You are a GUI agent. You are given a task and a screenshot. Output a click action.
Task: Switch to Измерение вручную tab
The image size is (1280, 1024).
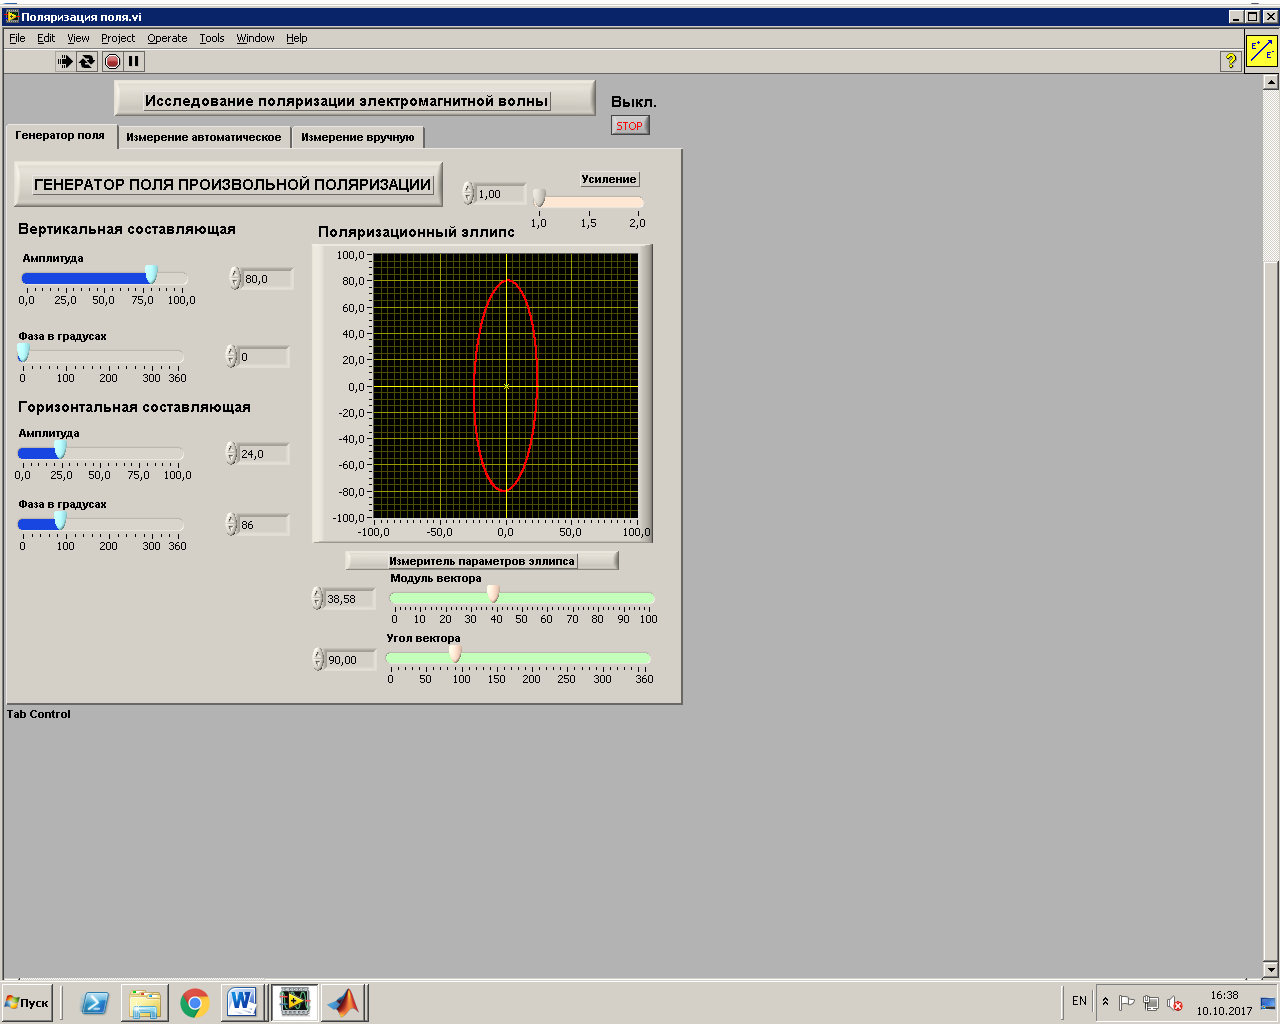pos(358,137)
